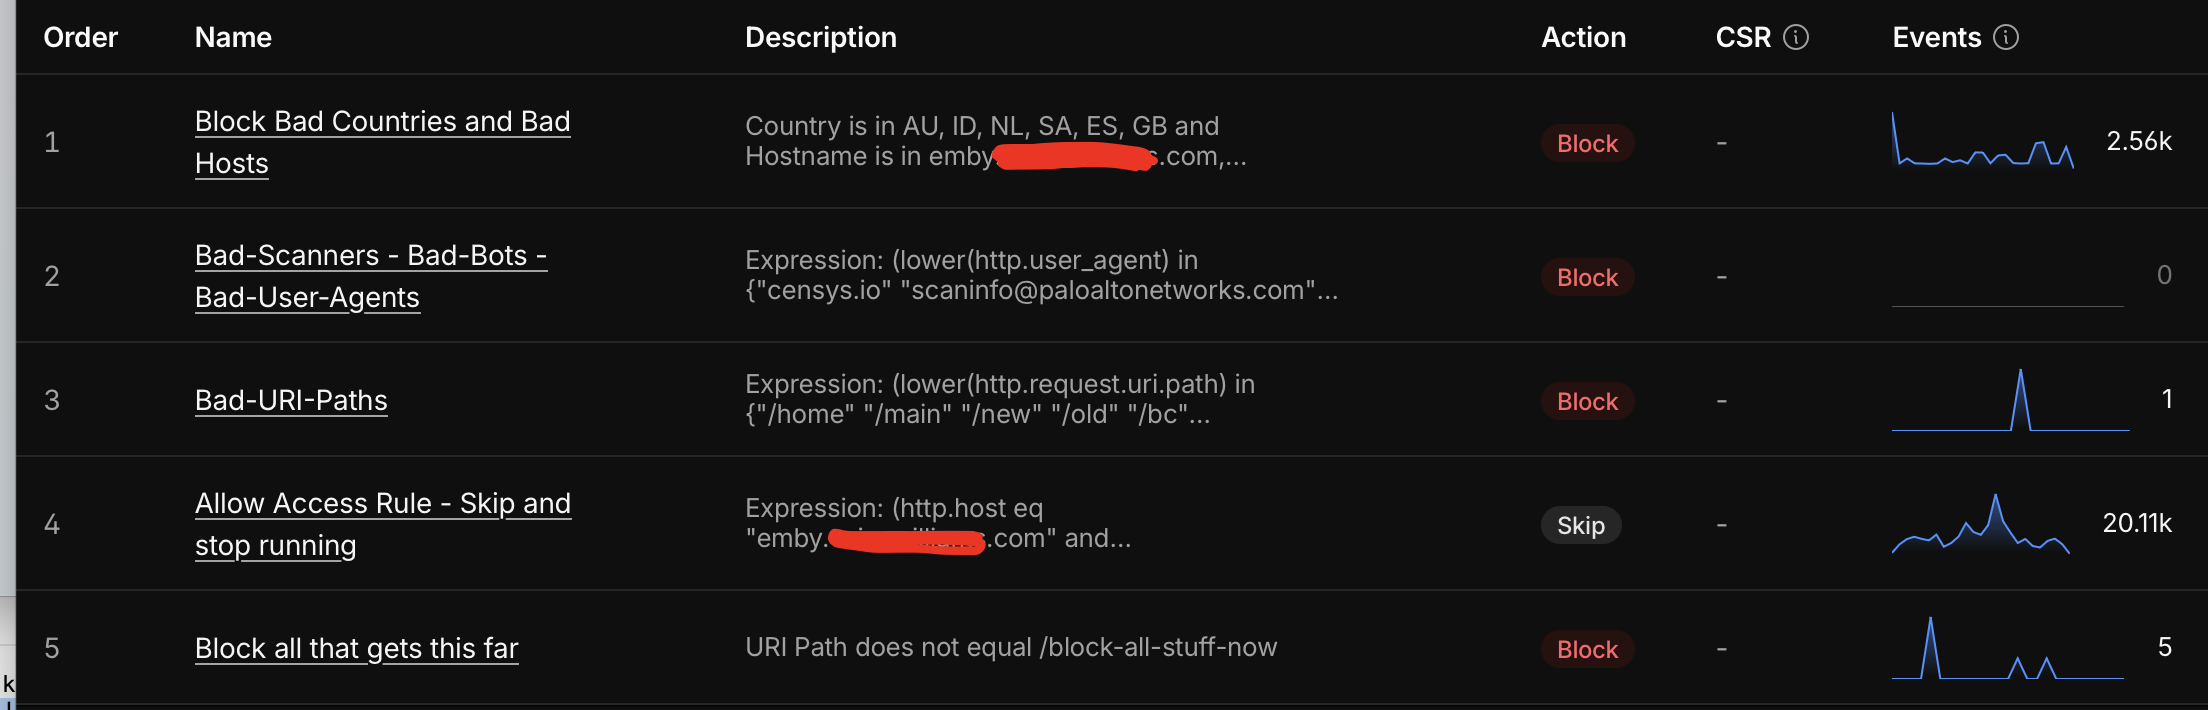
Task: Open the Bad-URI-Paths rule
Action: coord(291,400)
